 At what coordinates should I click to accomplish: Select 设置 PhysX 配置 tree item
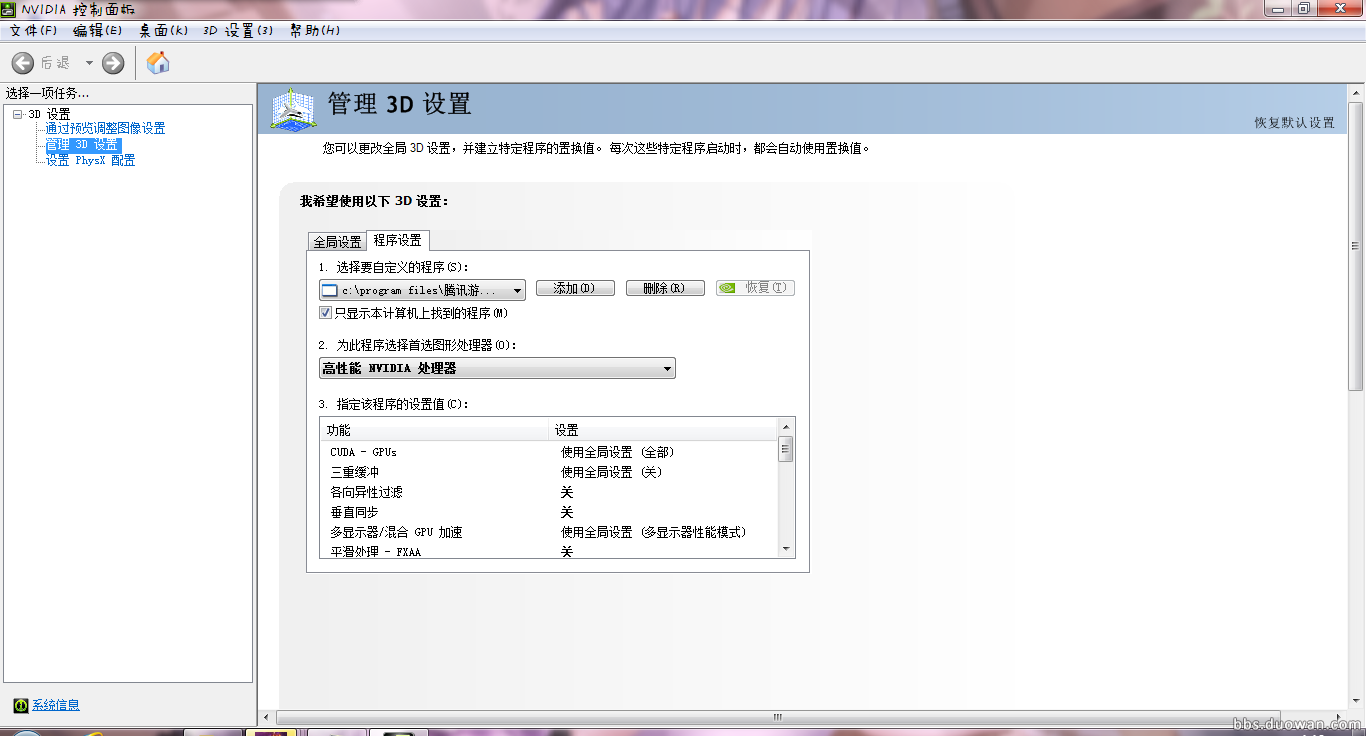pyautogui.click(x=90, y=160)
